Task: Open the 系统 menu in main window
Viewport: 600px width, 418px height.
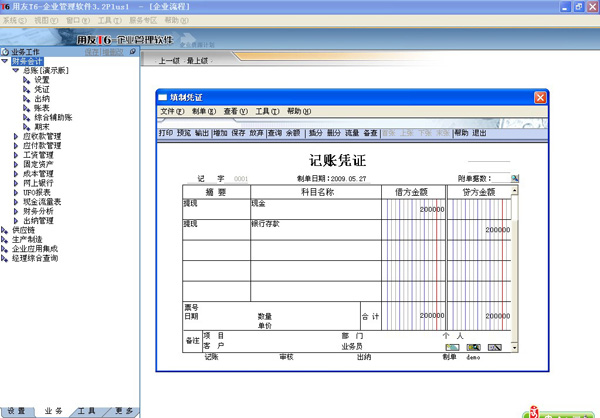Action: pos(15,20)
